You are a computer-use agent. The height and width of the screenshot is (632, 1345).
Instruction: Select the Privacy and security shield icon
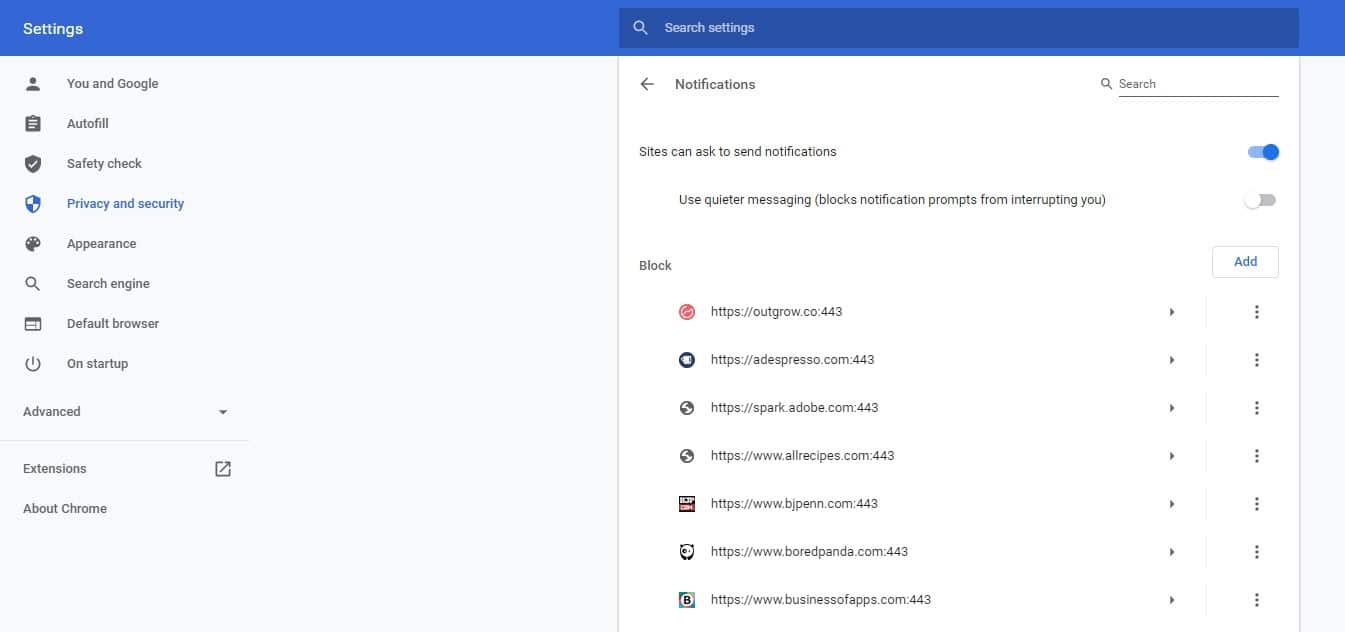(33, 203)
